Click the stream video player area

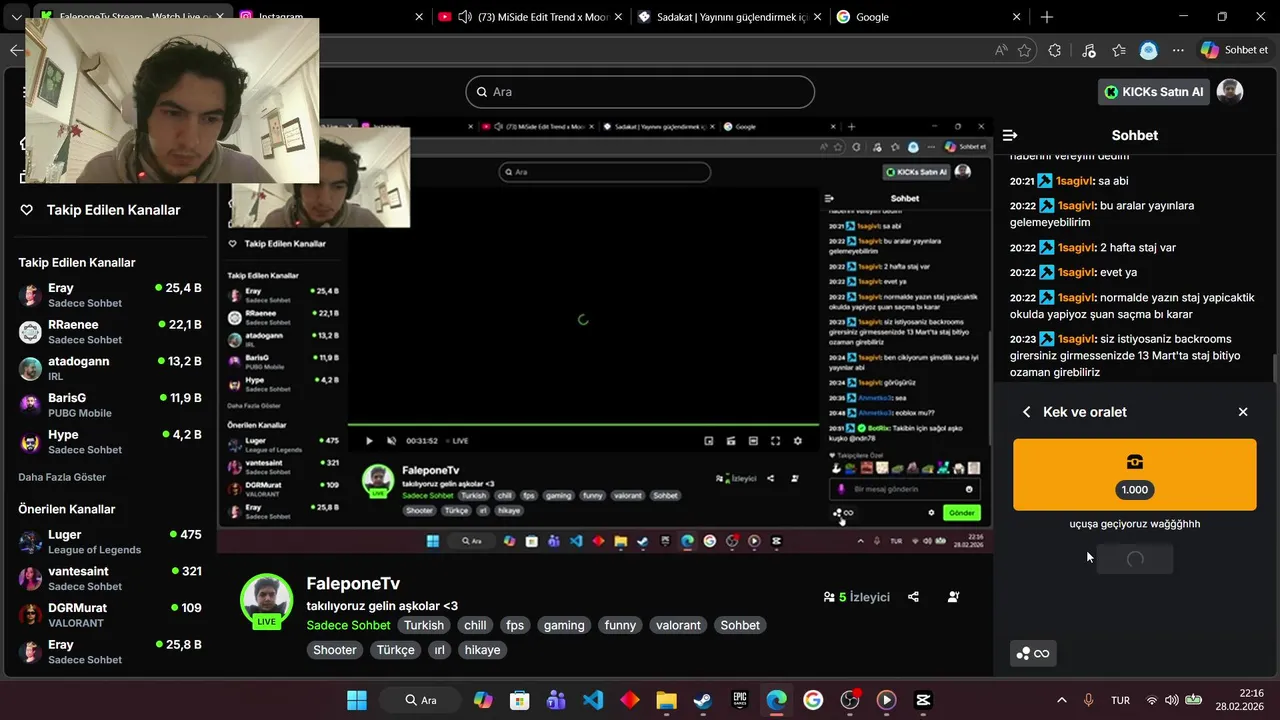tap(605, 335)
